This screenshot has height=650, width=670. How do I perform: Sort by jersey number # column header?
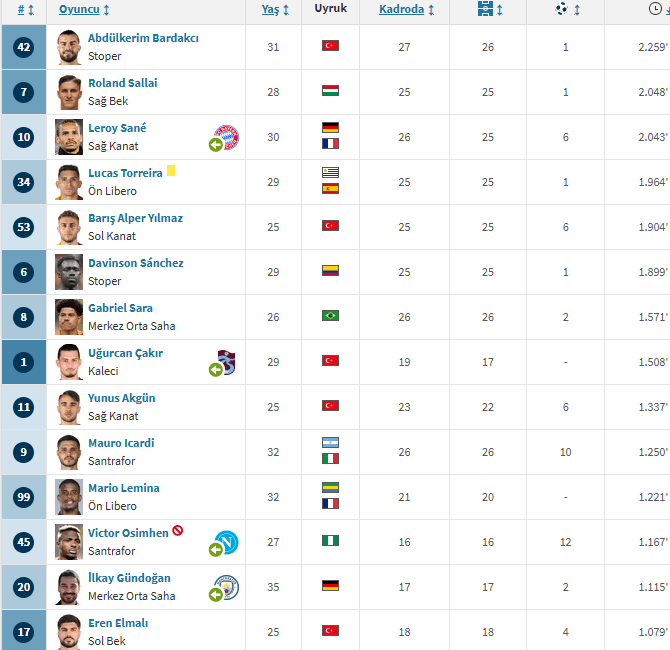click(x=22, y=9)
